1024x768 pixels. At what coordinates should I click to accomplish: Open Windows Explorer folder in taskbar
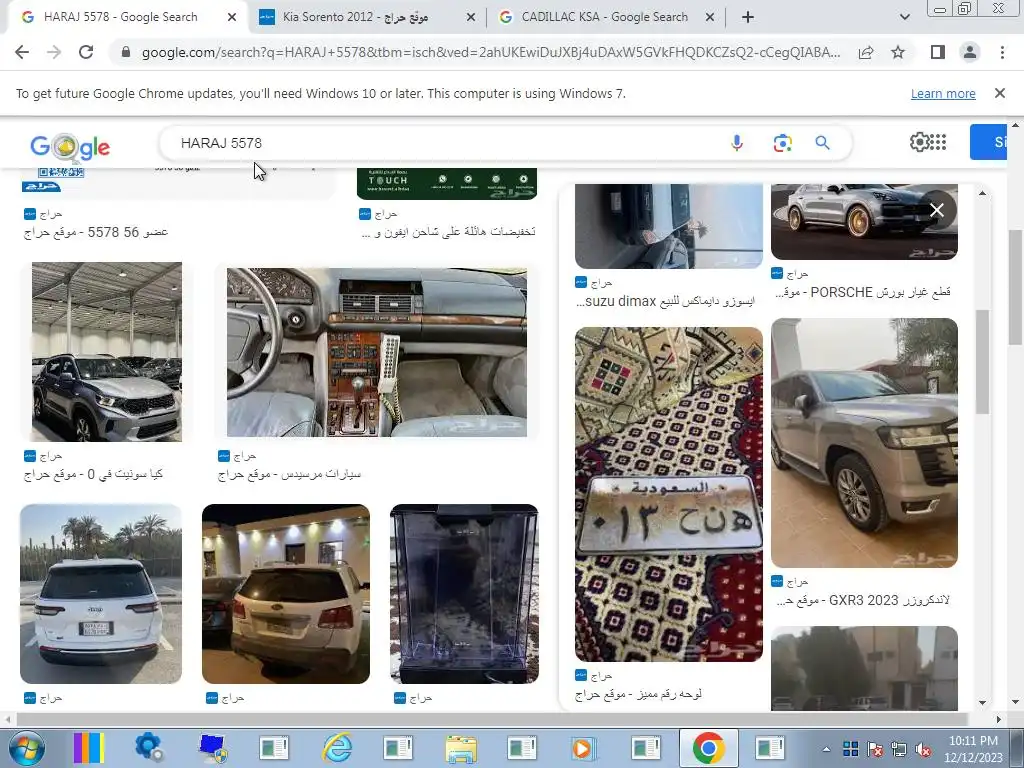tap(461, 748)
